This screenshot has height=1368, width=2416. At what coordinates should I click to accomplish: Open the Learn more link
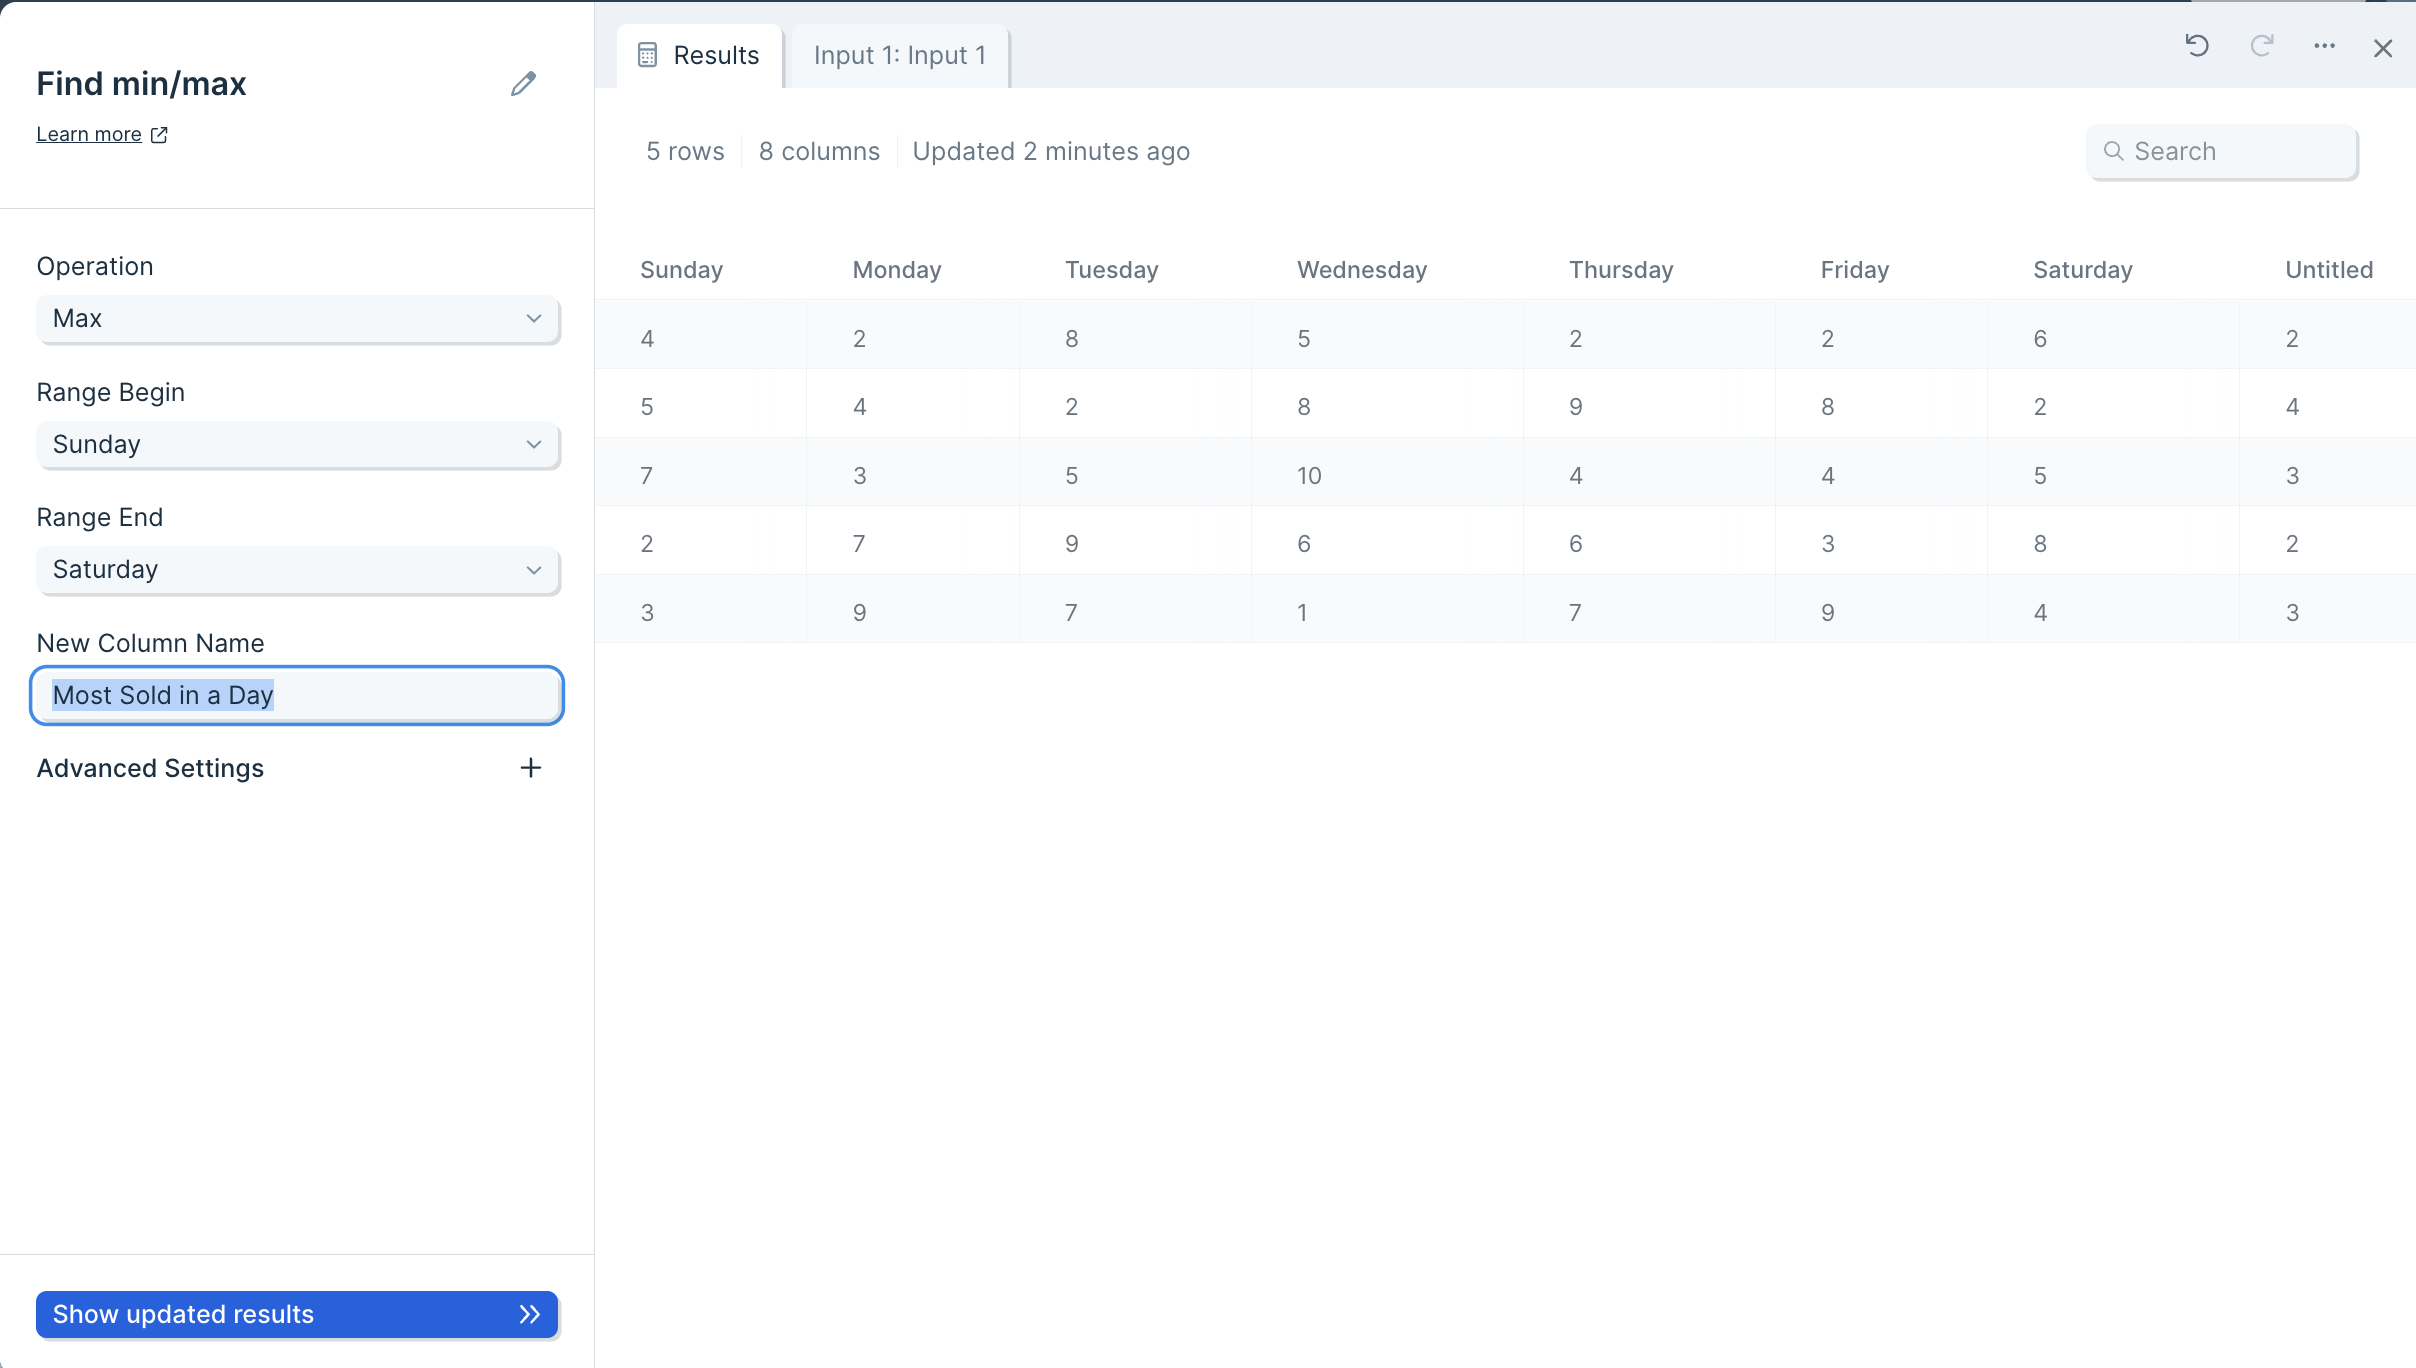[x=89, y=134]
